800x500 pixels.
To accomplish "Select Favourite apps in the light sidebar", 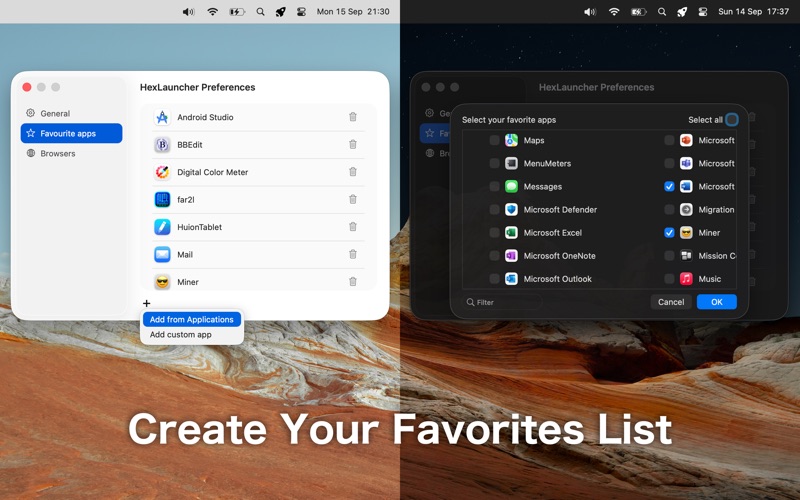I will click(71, 133).
